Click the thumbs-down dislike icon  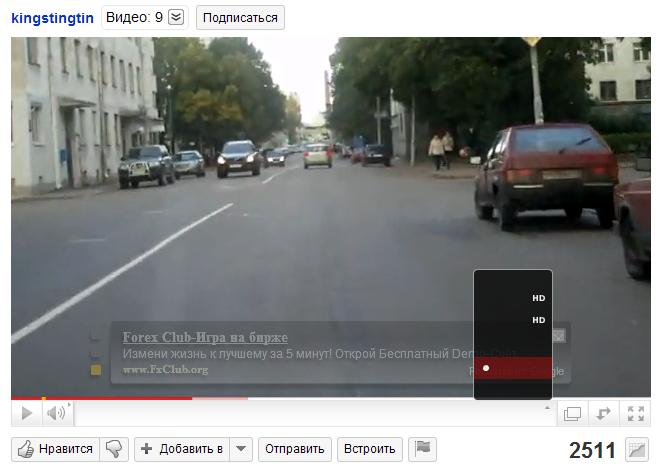click(116, 449)
